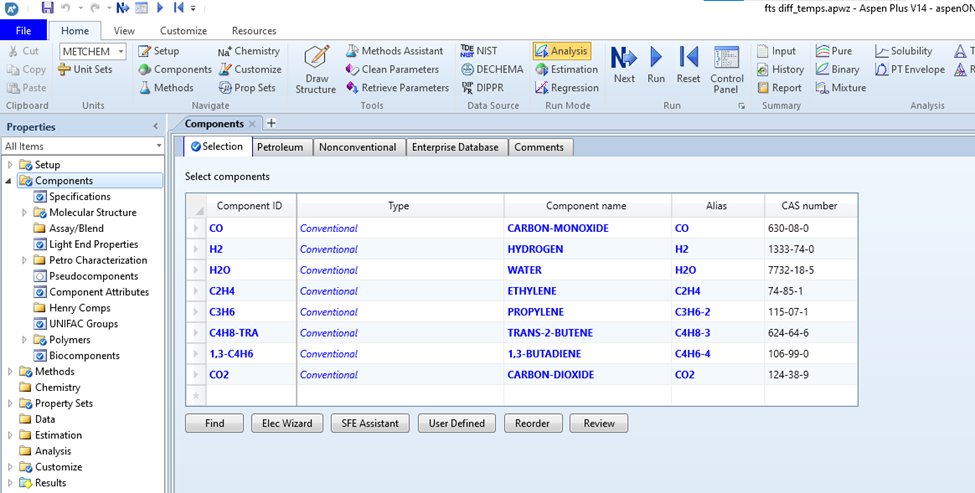Open the Control Panel

726,70
